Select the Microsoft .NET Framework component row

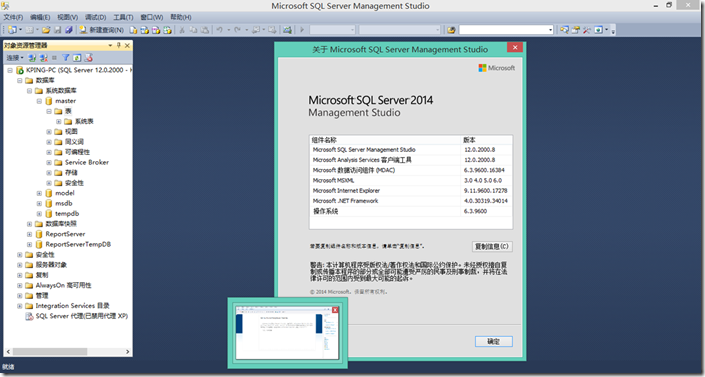coord(411,201)
